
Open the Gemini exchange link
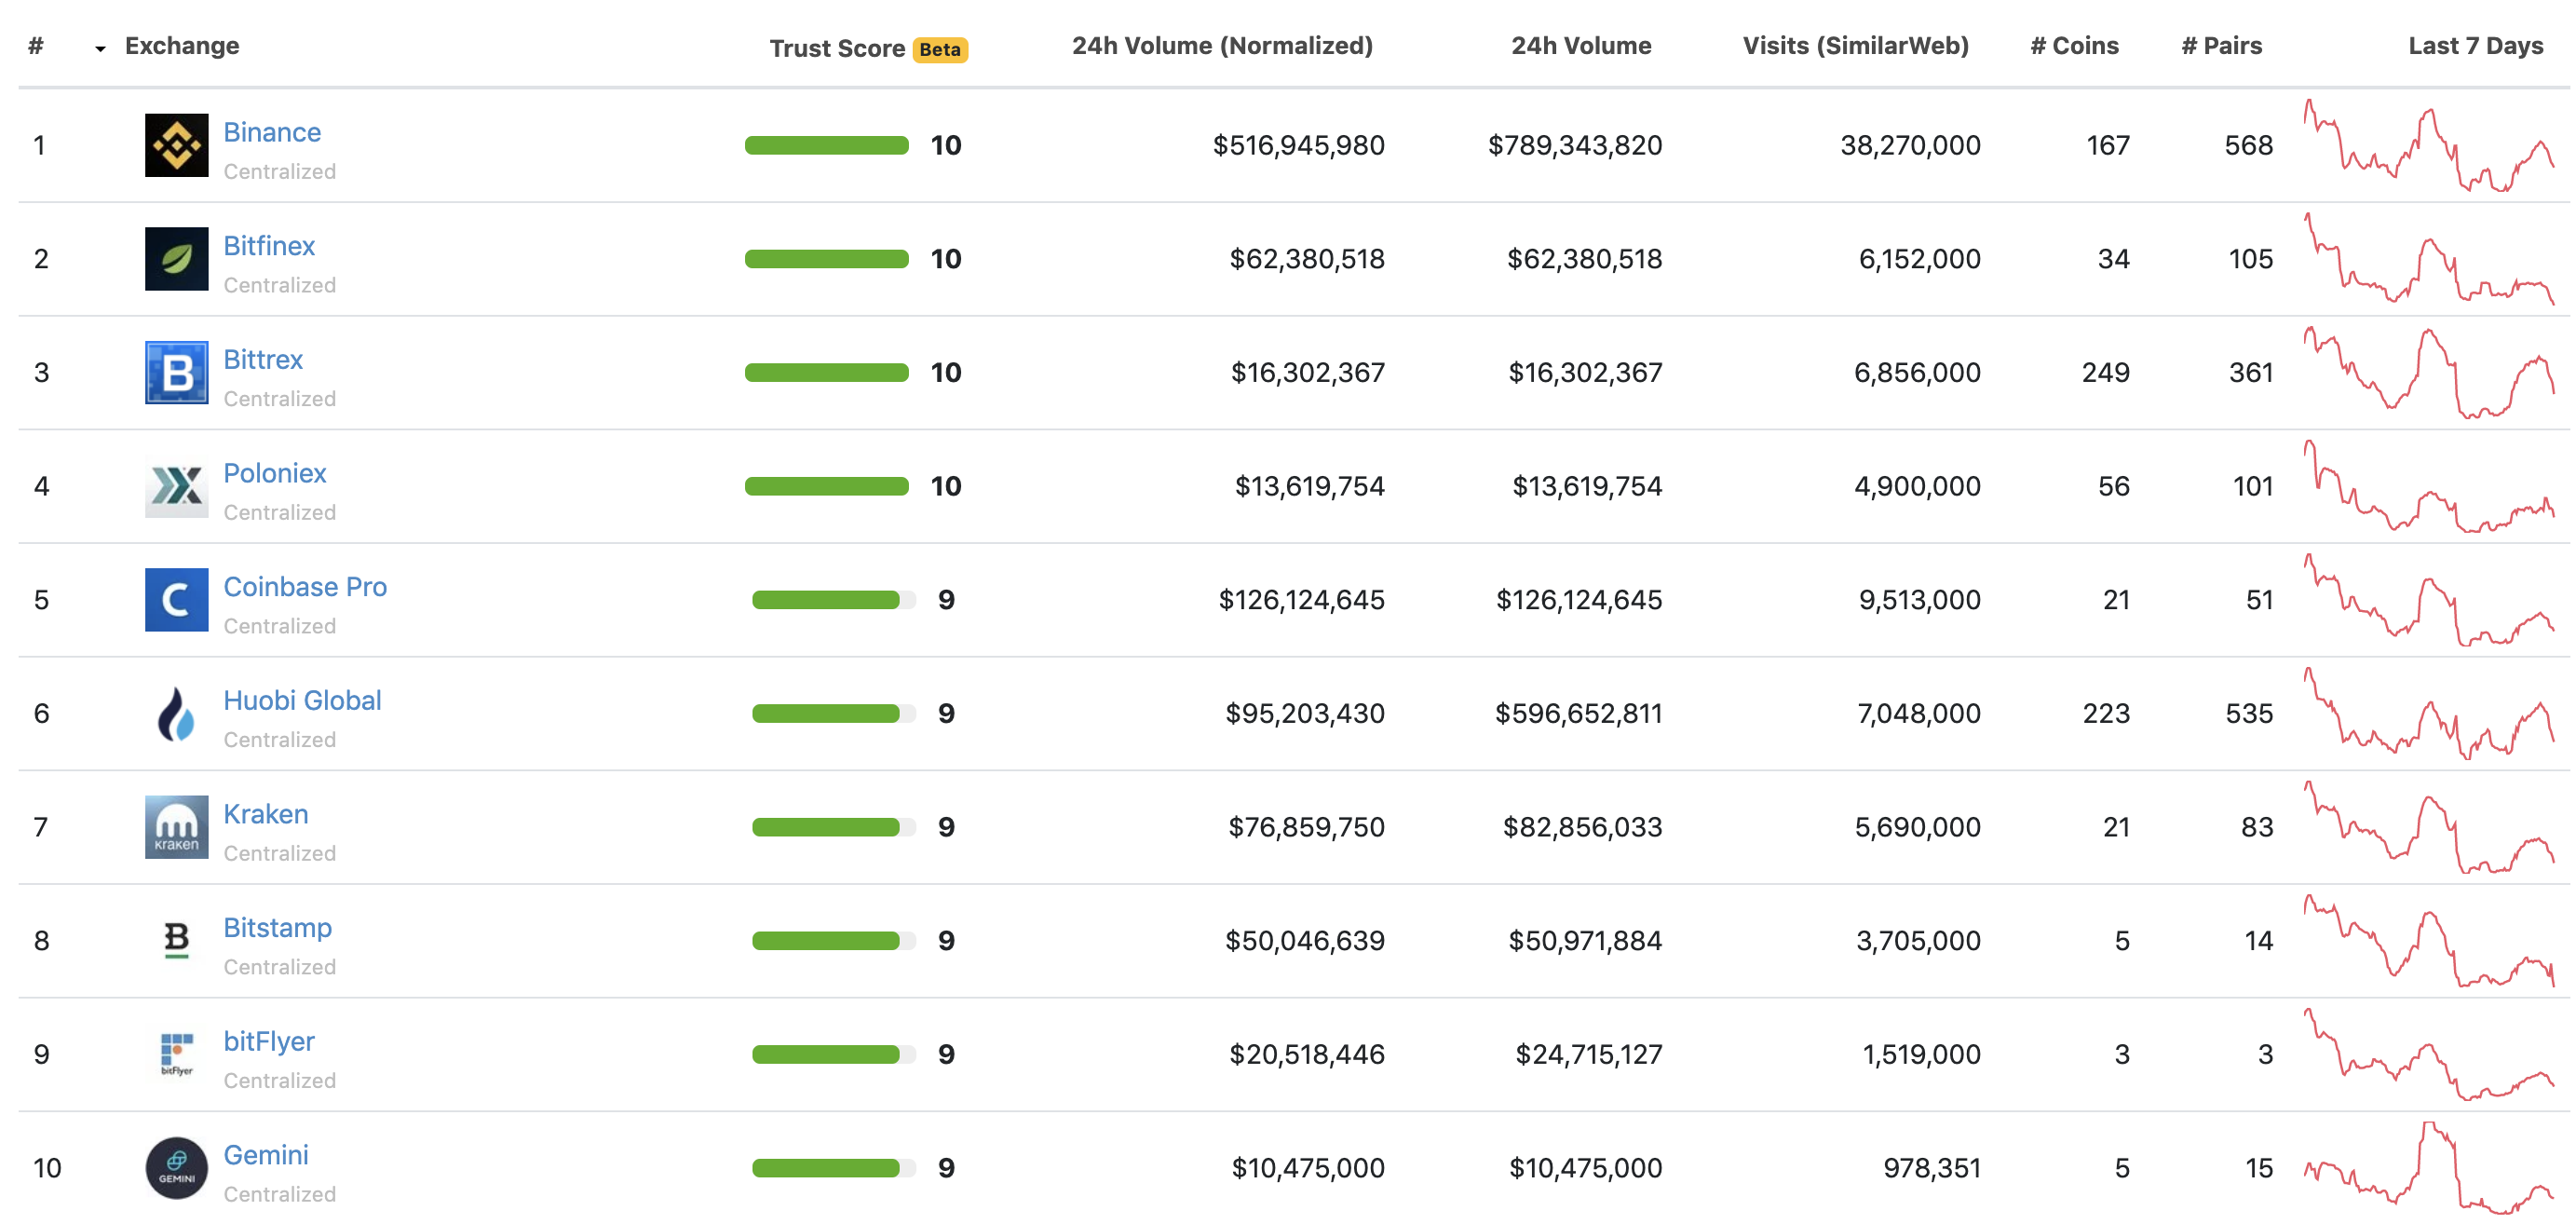266,1155
